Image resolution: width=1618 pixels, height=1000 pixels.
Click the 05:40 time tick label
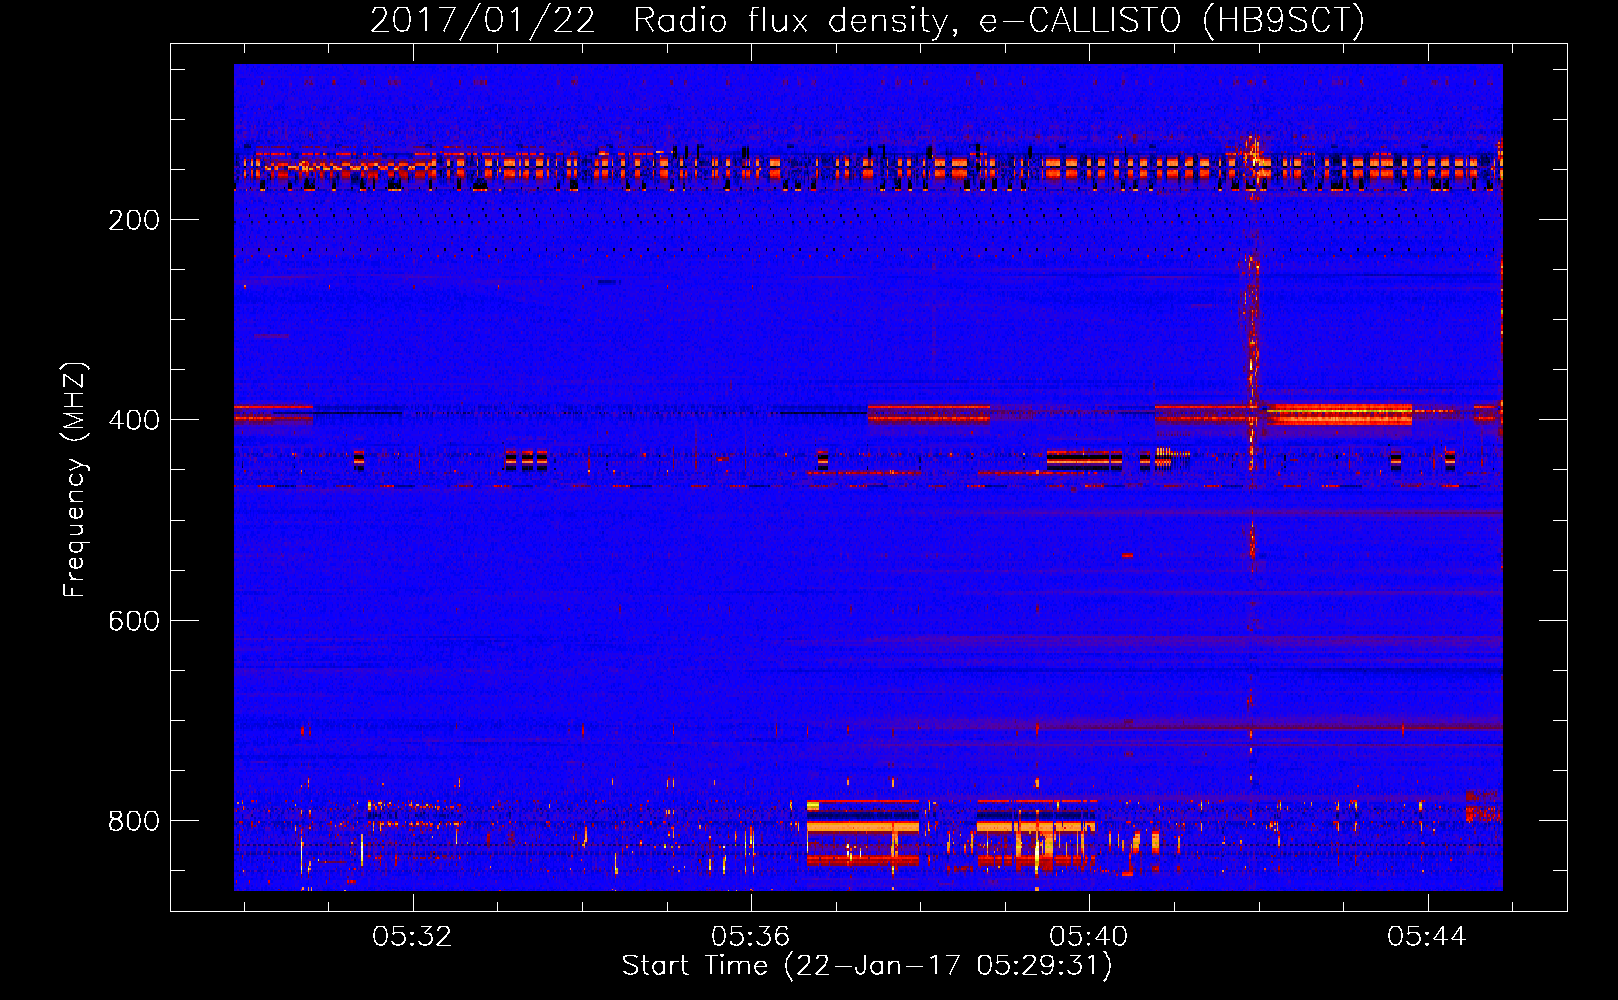1088,936
